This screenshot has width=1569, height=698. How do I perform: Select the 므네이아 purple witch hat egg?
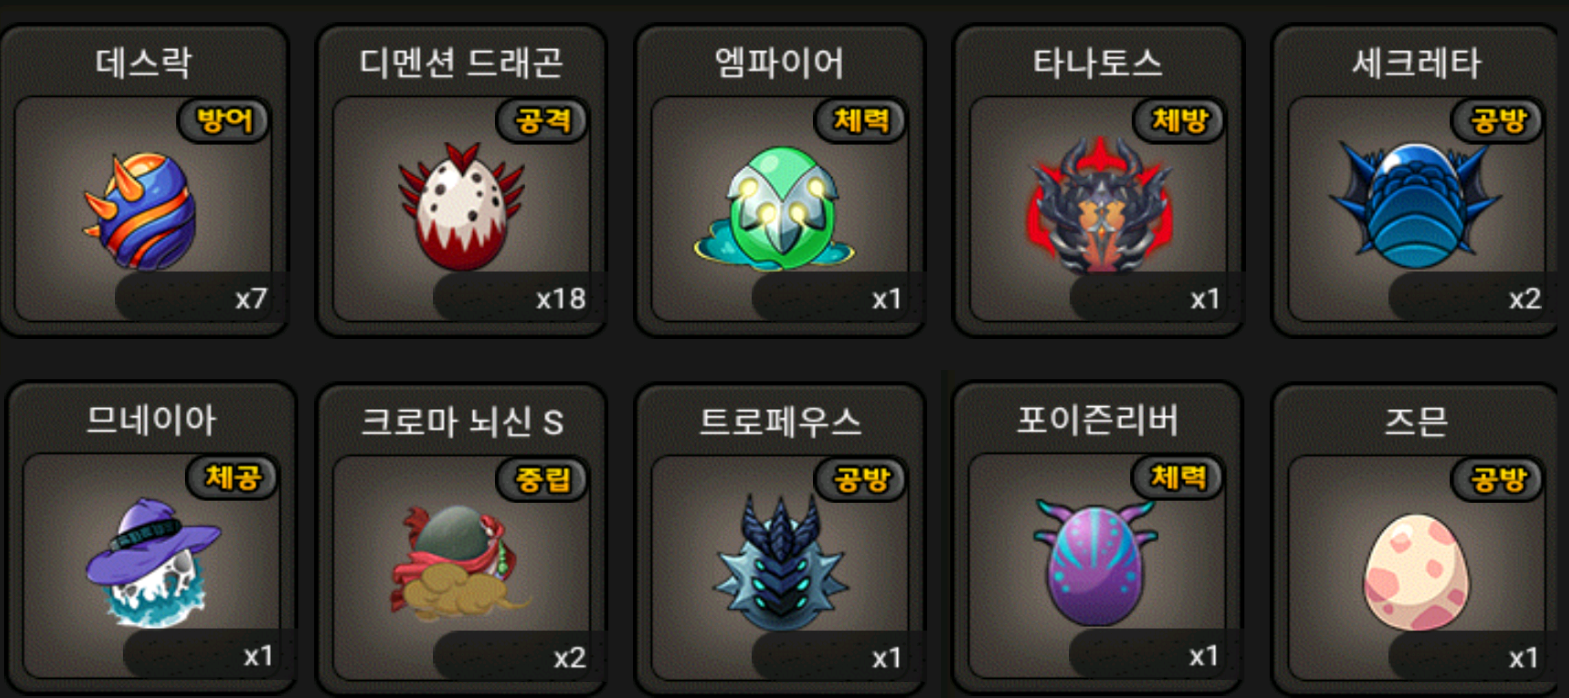[152, 563]
